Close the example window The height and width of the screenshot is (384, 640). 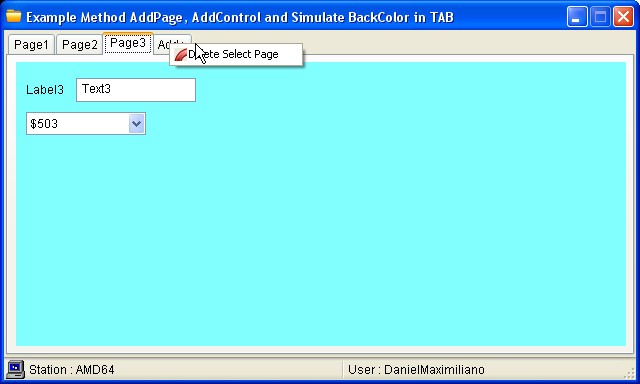click(x=623, y=17)
